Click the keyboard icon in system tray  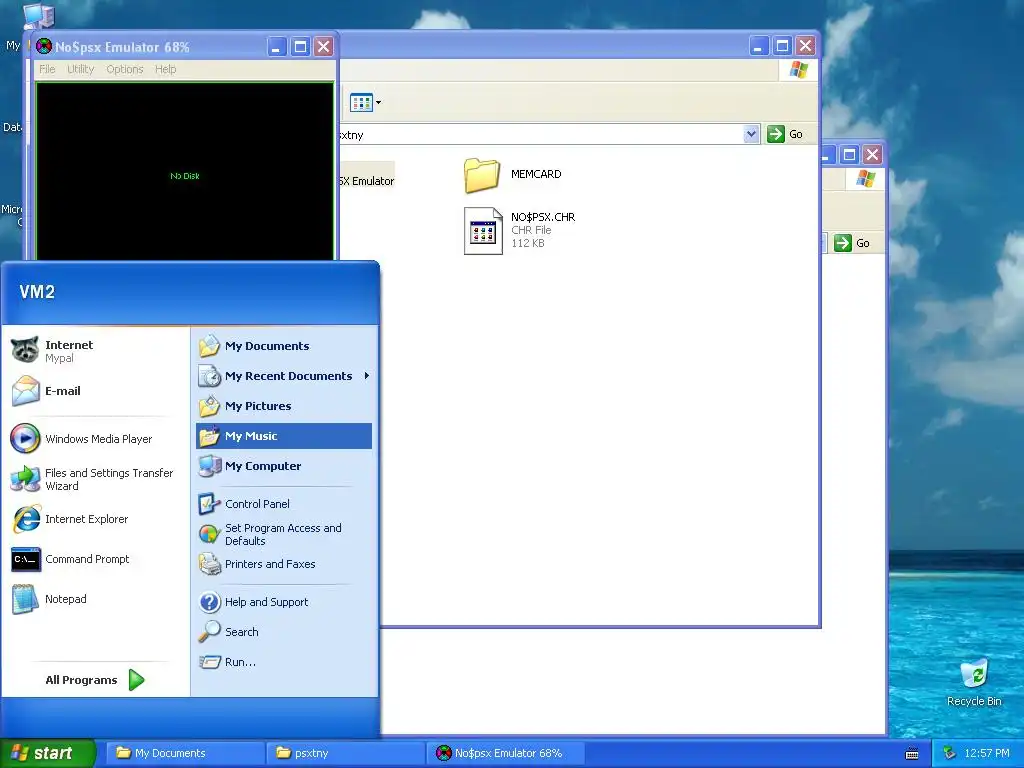[x=912, y=754]
